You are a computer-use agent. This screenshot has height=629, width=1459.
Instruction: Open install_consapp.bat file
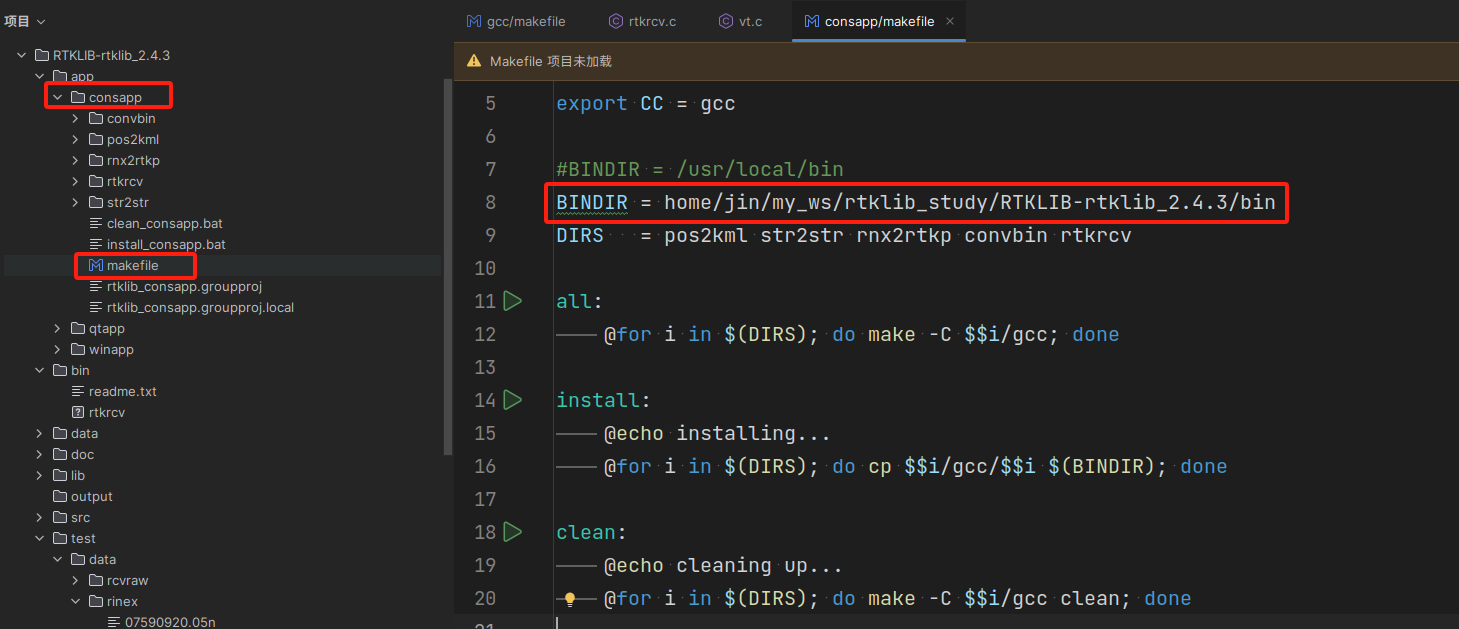pyautogui.click(x=166, y=244)
